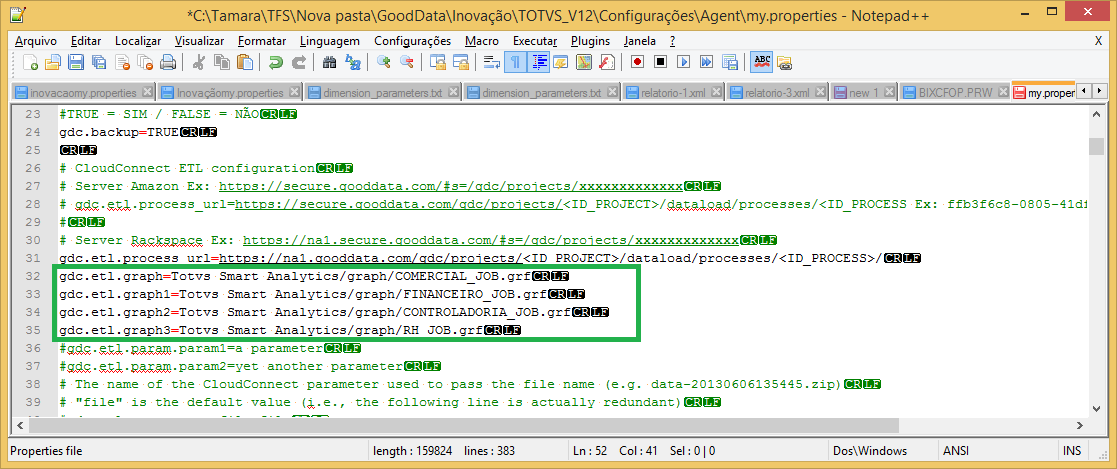Open the Function List icon
Viewport: 1117px width, 469px height.
tap(606, 62)
